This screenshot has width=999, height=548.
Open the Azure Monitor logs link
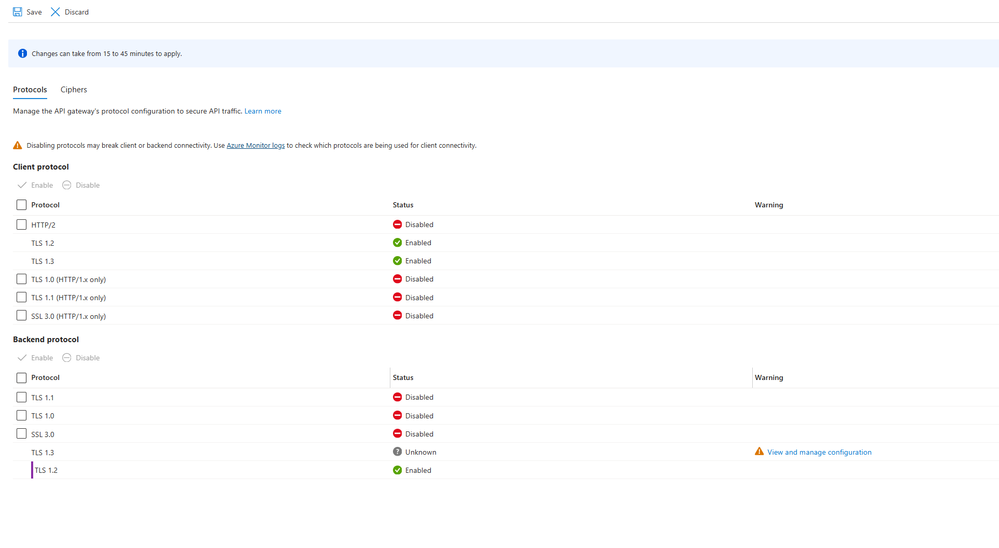255,145
